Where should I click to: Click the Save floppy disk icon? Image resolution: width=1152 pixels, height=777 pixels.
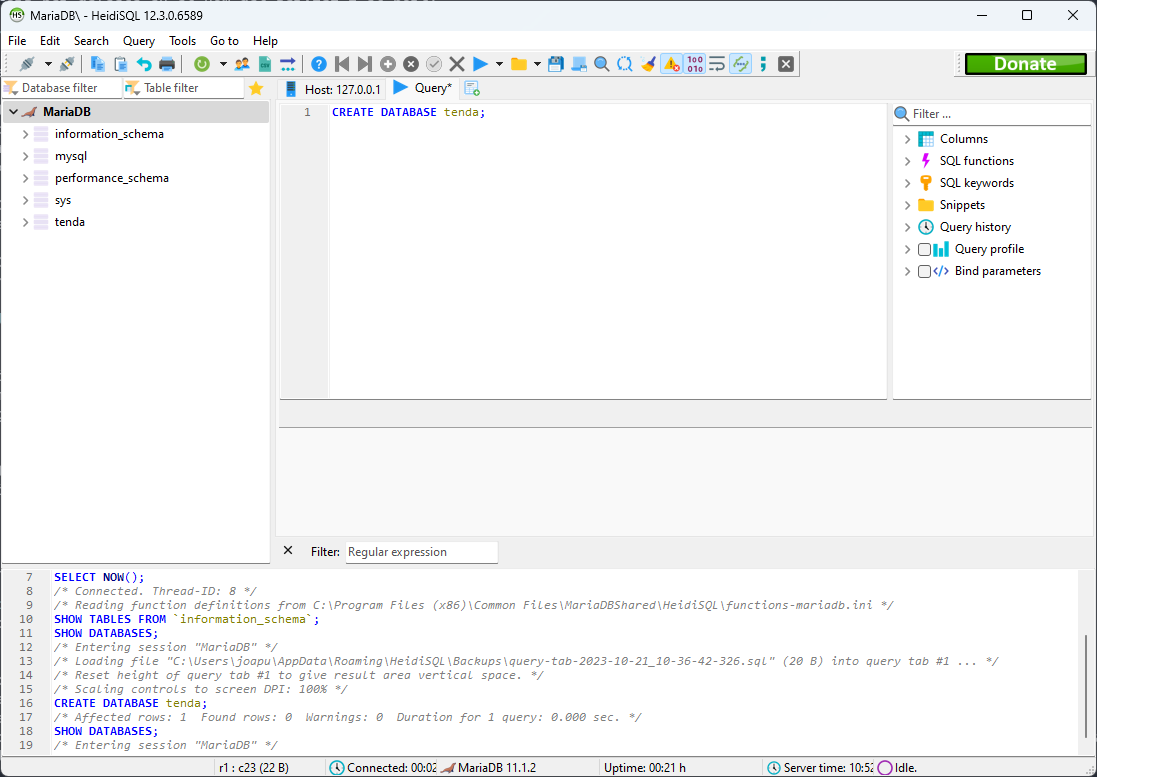pos(556,64)
